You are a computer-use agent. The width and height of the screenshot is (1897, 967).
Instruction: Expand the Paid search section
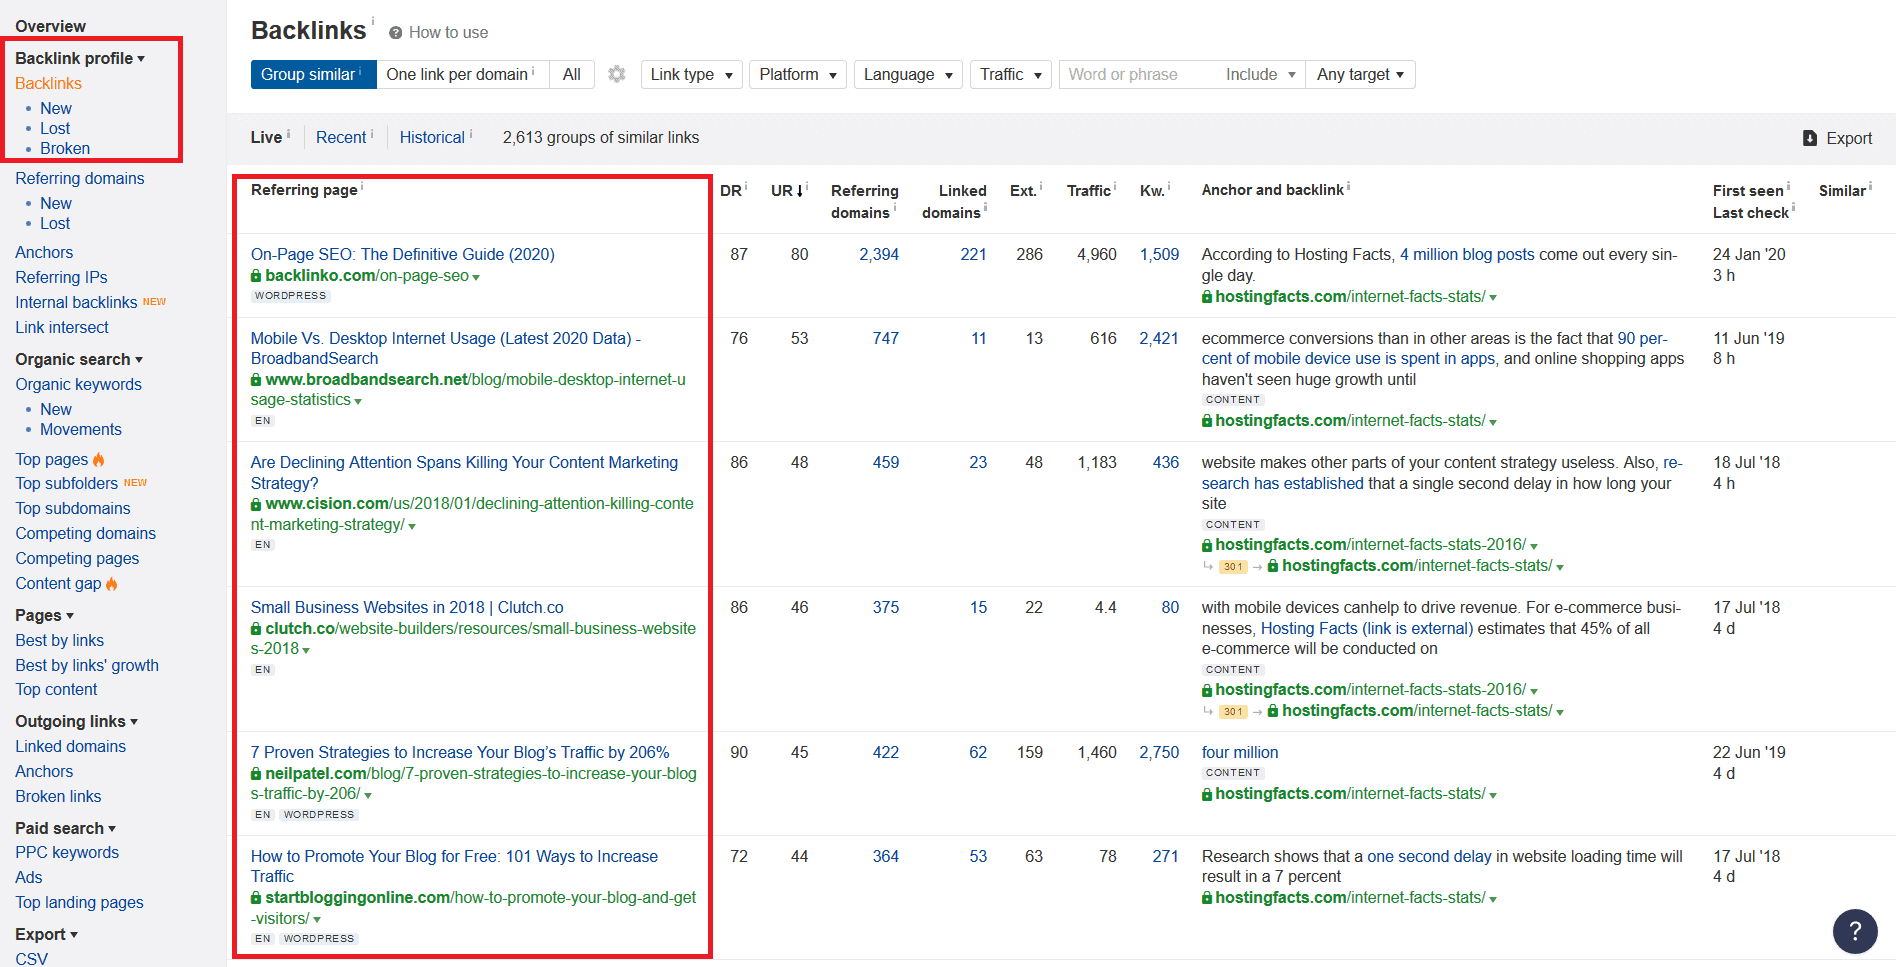[x=66, y=828]
